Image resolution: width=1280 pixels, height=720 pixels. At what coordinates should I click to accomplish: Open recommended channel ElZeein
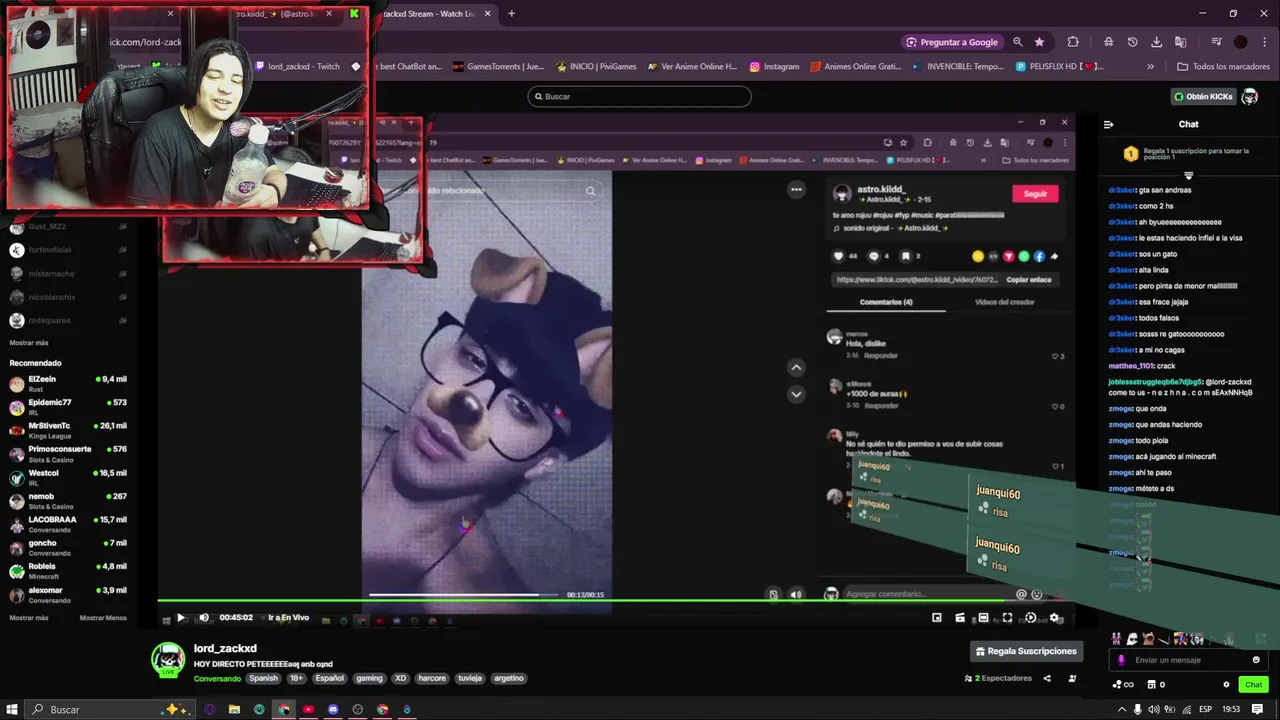click(68, 384)
